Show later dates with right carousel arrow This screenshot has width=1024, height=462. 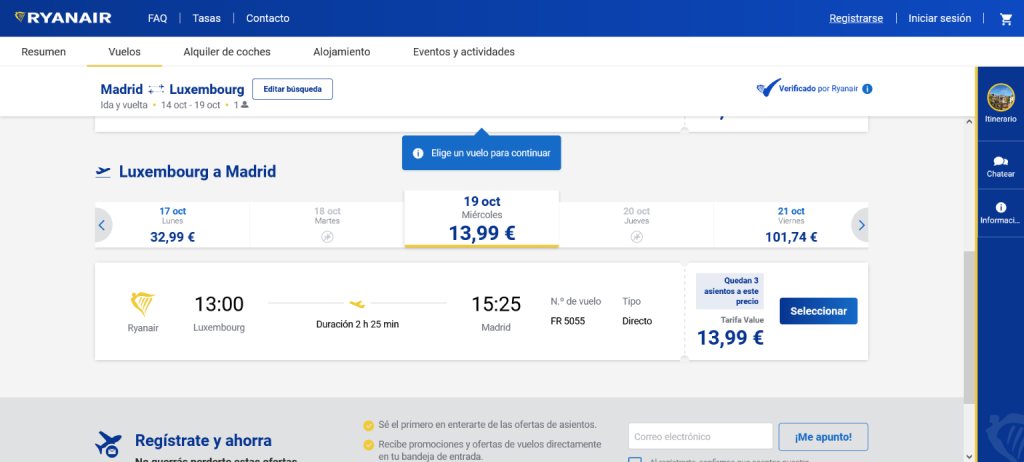(861, 225)
